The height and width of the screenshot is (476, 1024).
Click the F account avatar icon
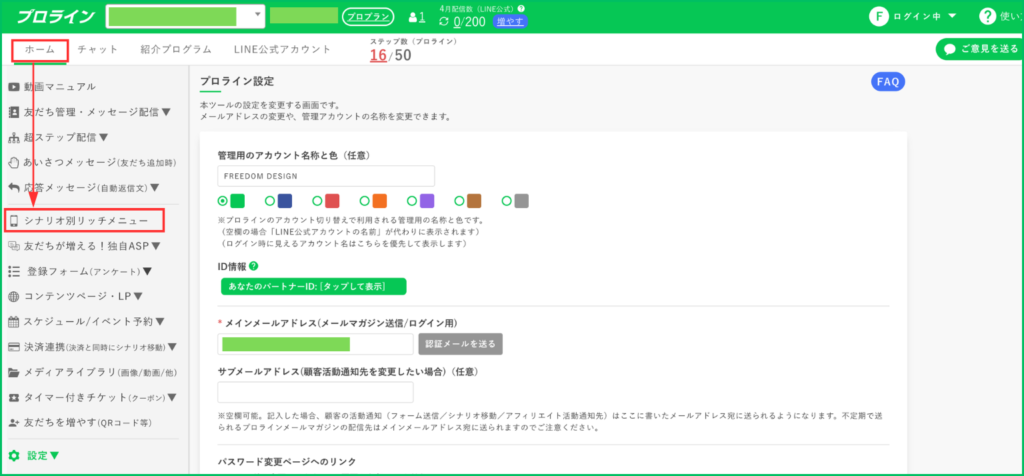point(878,16)
